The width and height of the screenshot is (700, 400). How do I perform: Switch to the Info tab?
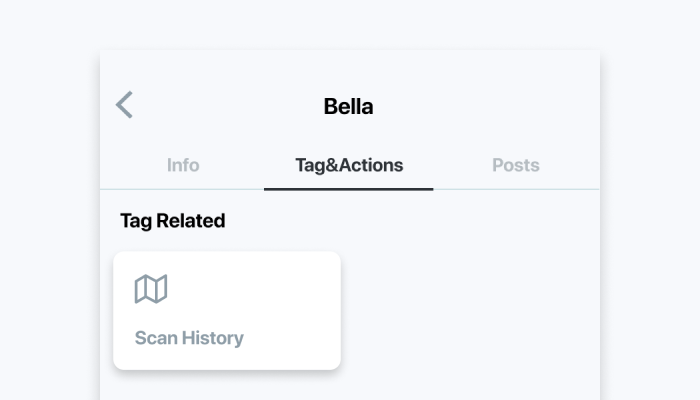click(183, 165)
